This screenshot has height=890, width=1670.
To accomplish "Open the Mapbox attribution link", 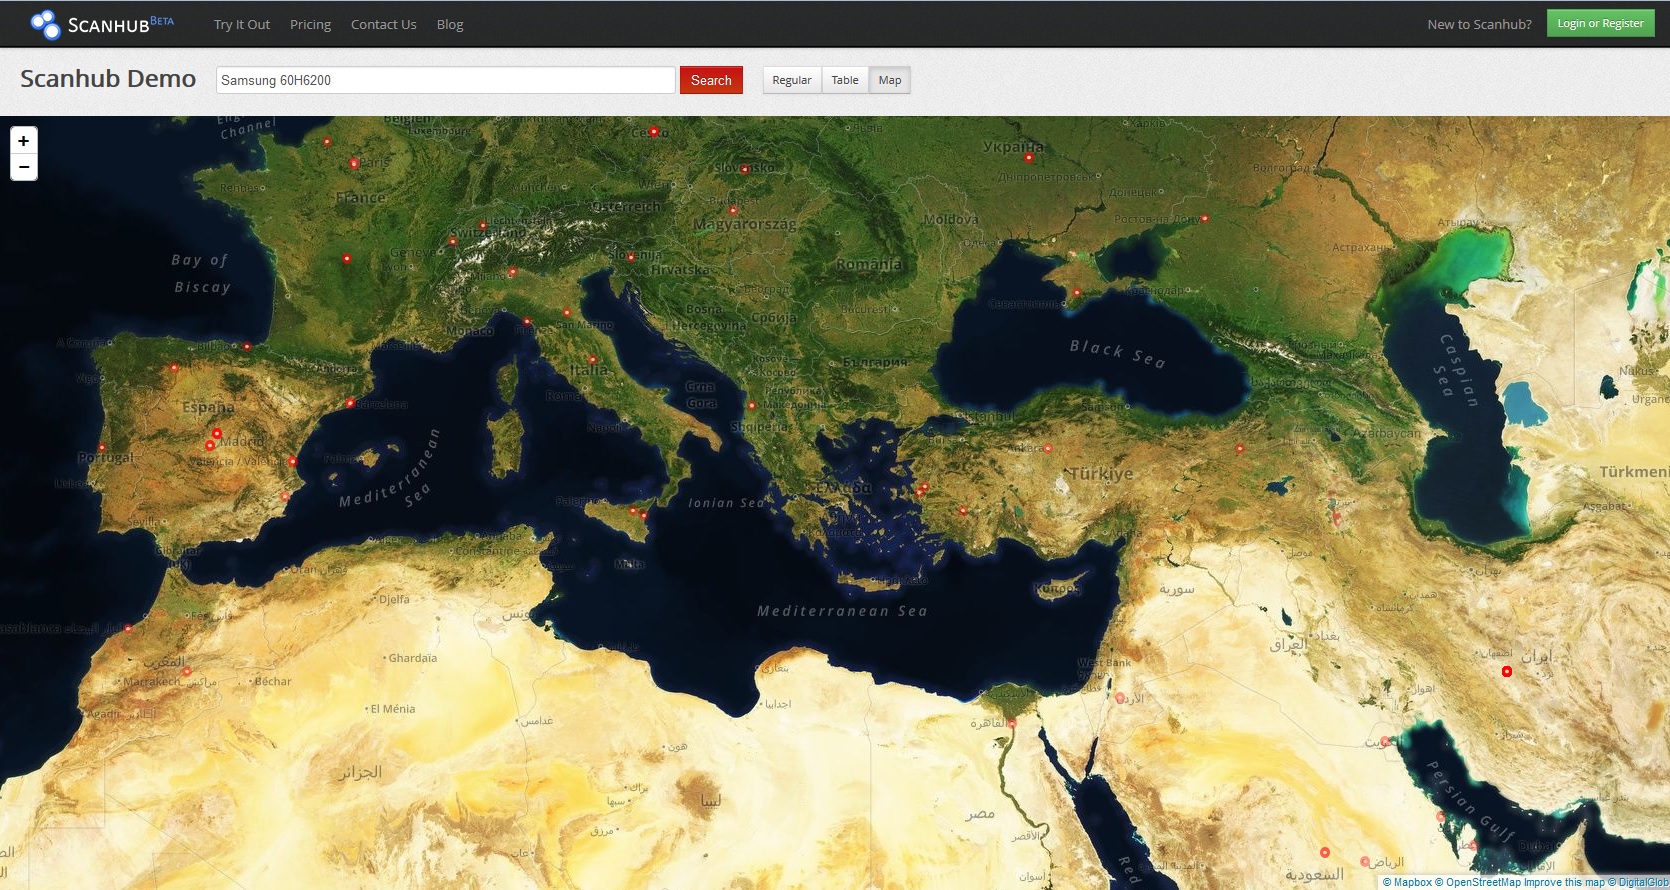I will click(1407, 882).
